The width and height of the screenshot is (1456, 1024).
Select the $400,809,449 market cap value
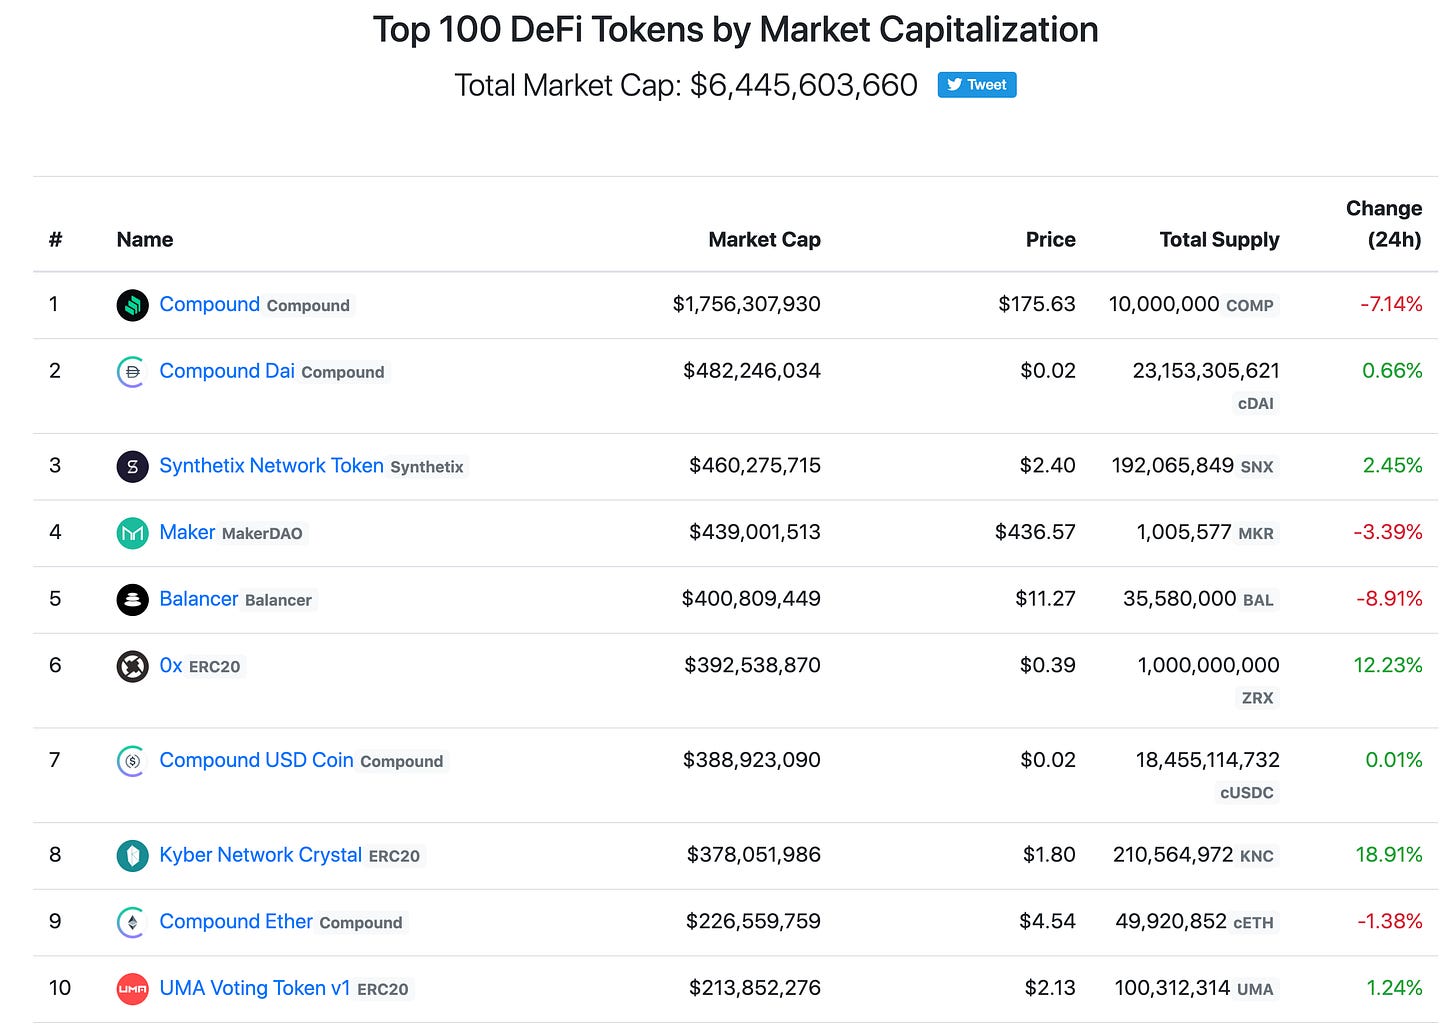coord(751,598)
